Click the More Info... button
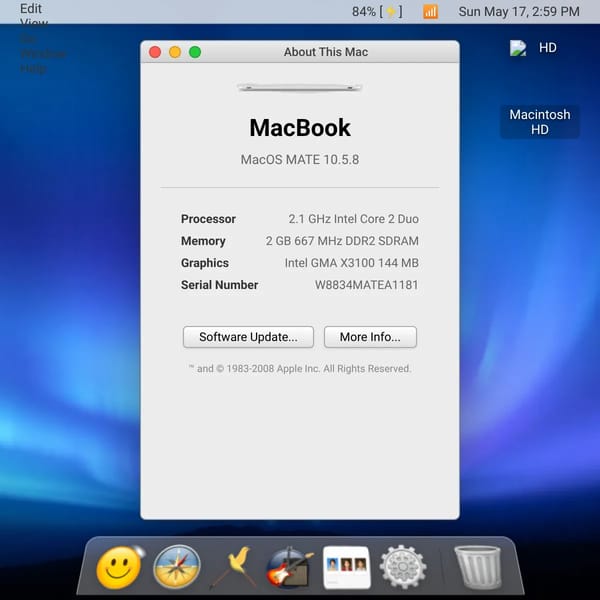This screenshot has height=600, width=600. coord(370,337)
